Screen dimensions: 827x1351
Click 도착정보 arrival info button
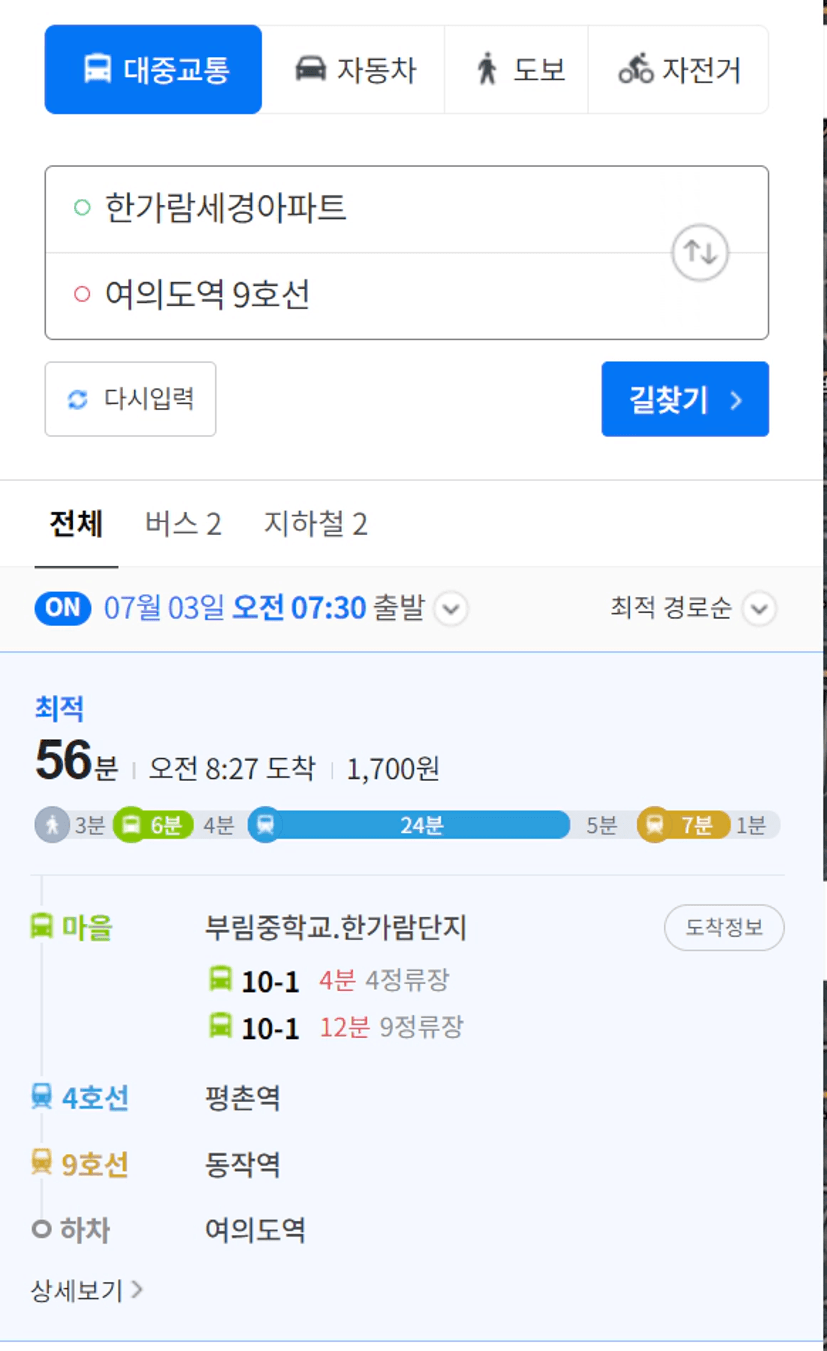tap(724, 928)
